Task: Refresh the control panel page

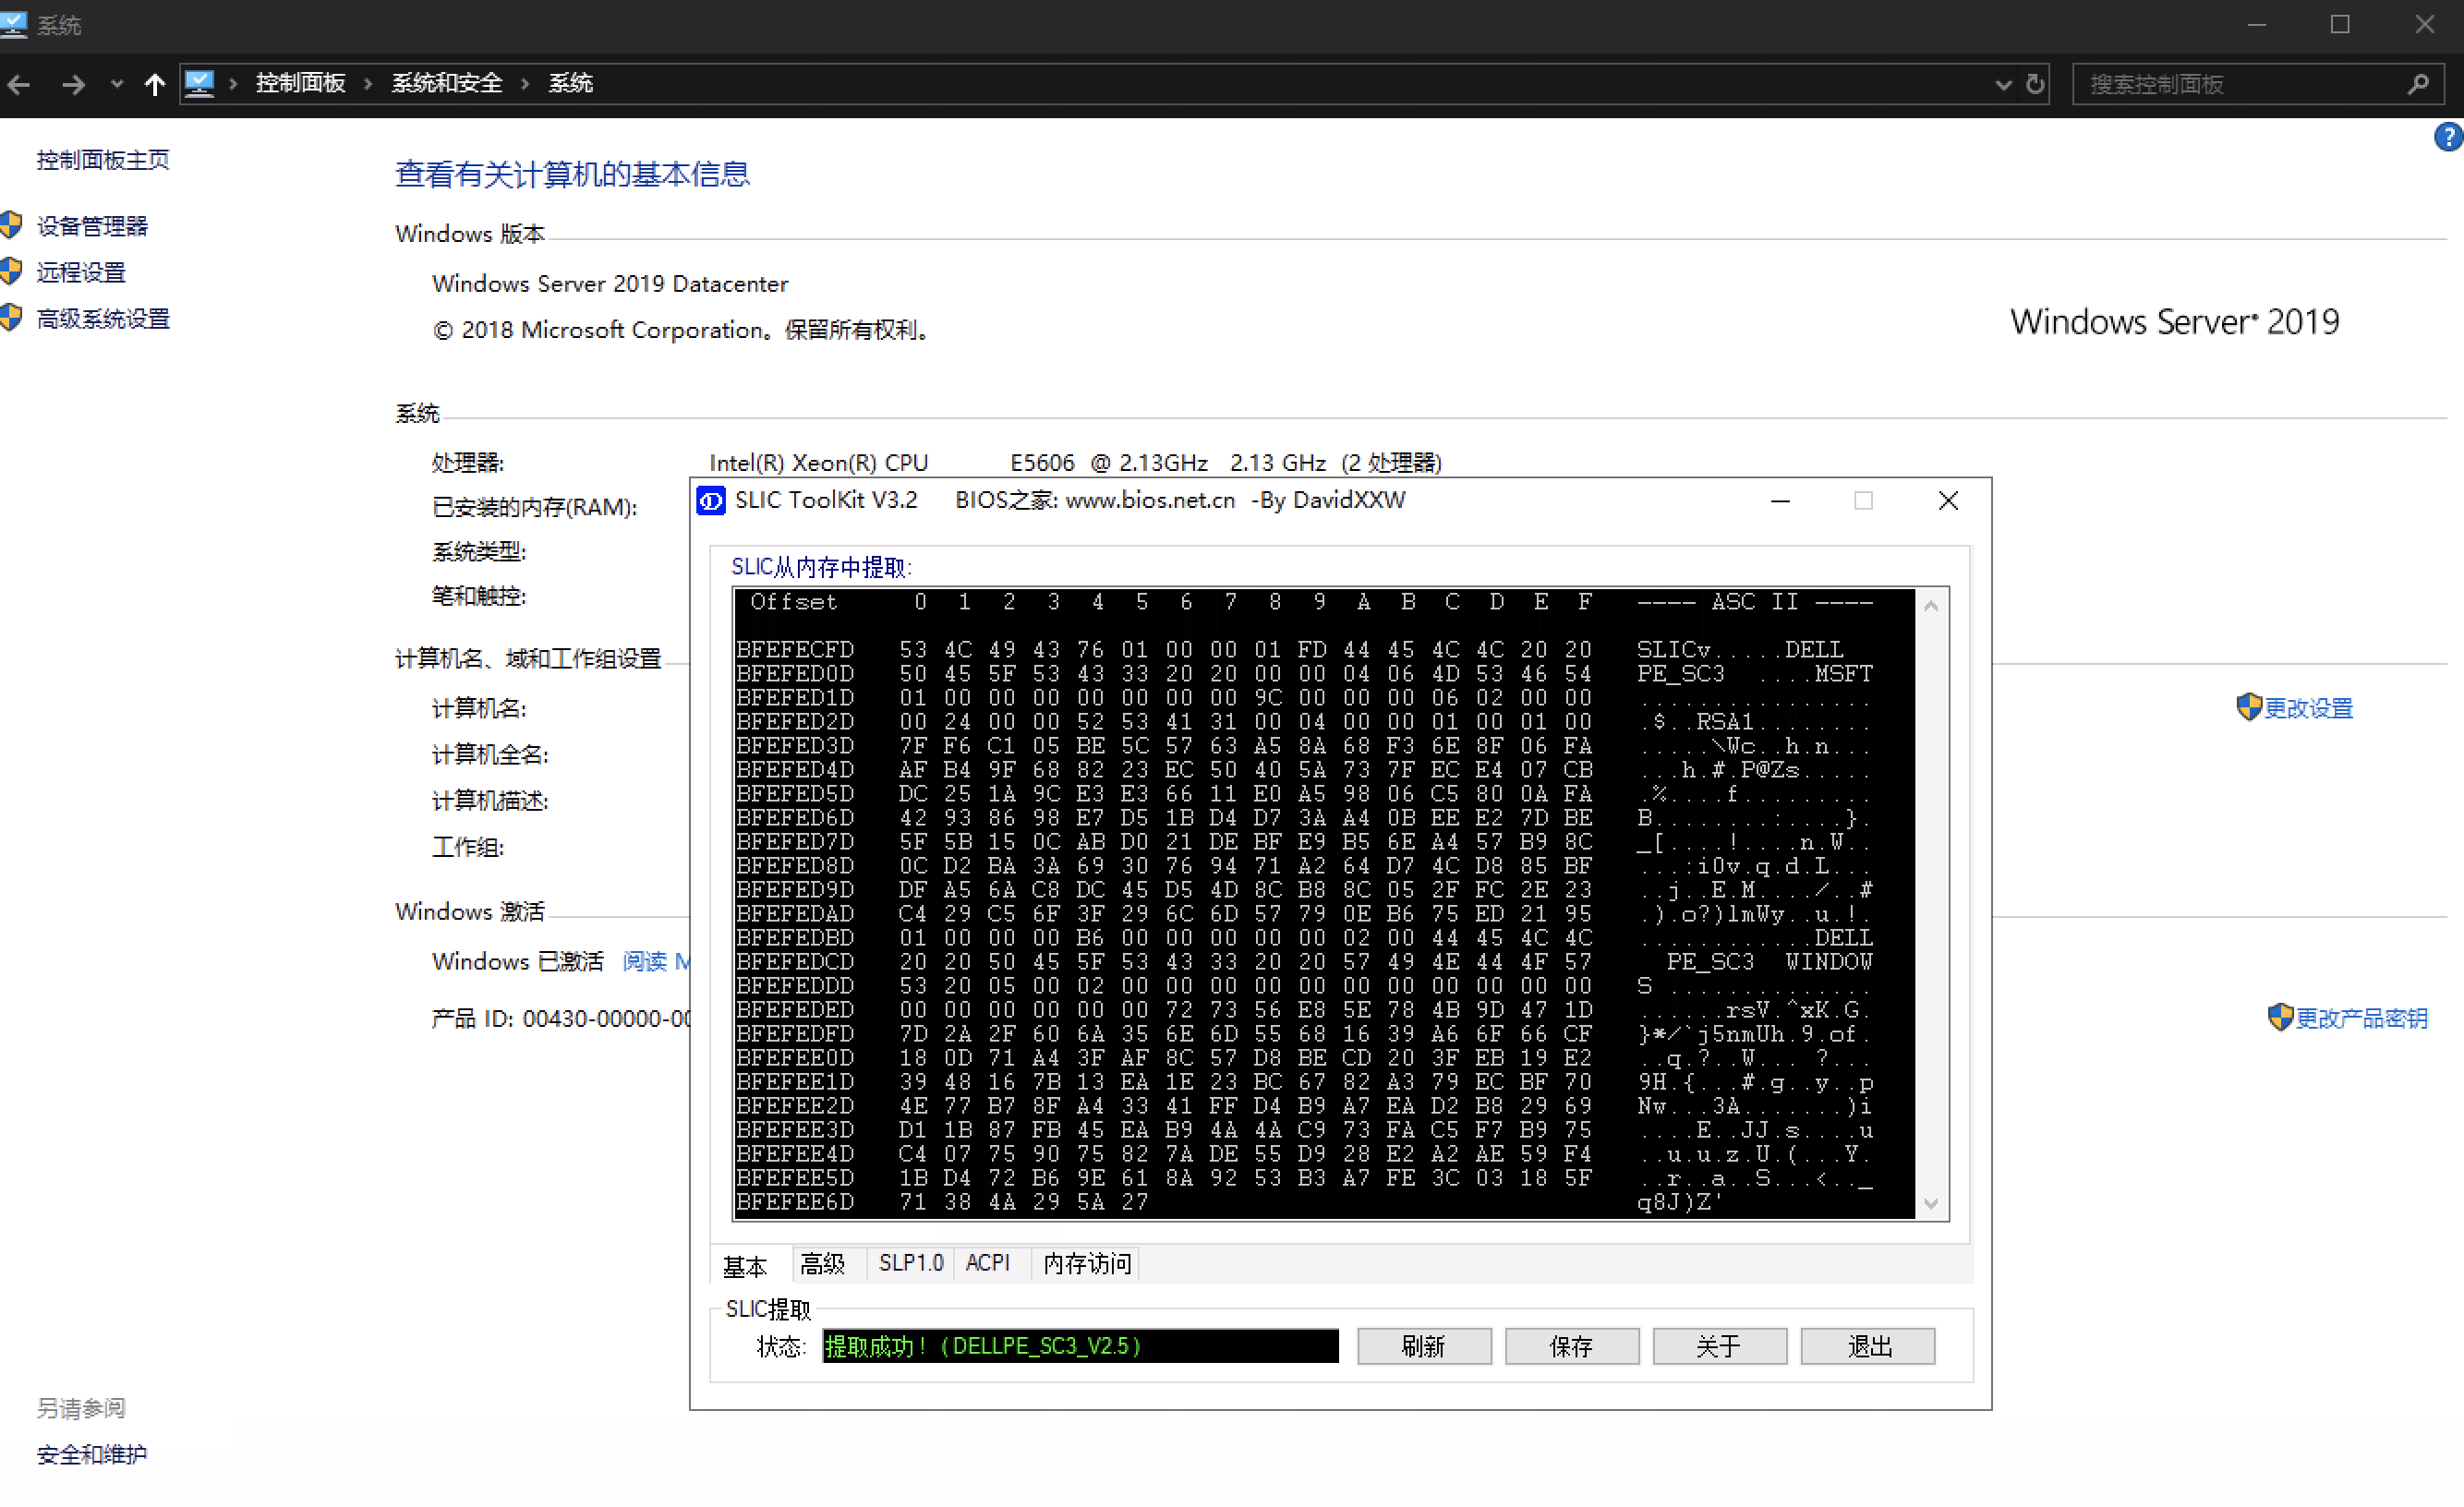Action: (2035, 84)
